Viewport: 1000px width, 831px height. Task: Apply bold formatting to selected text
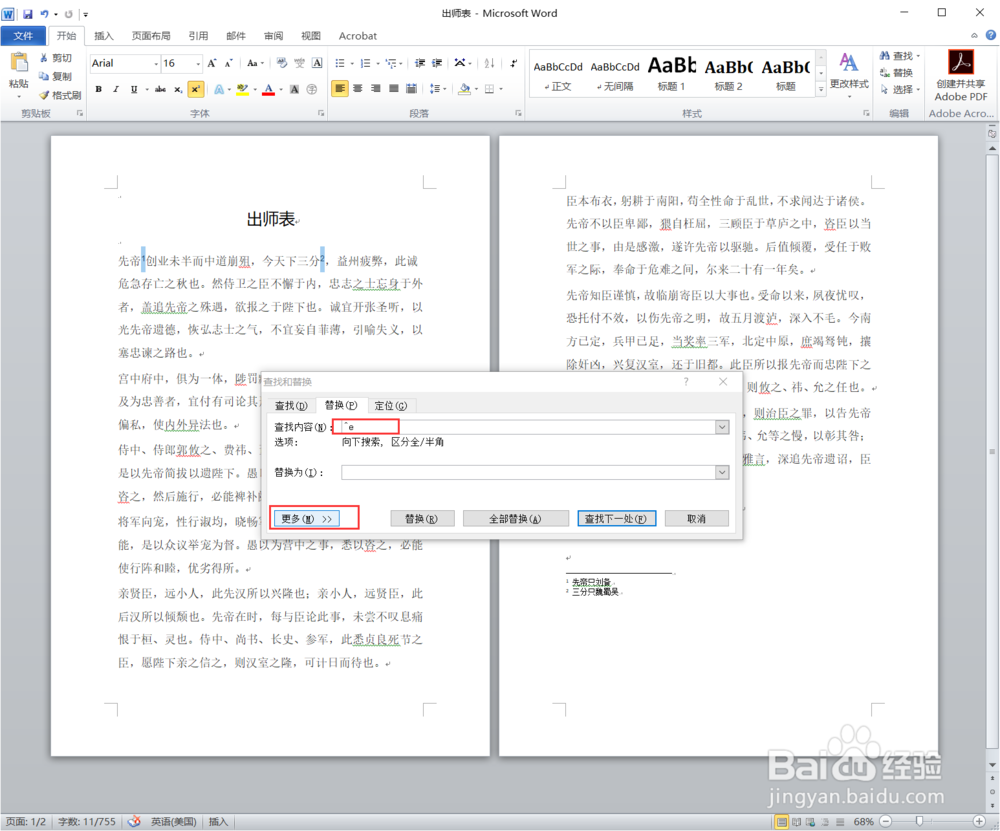coord(98,89)
